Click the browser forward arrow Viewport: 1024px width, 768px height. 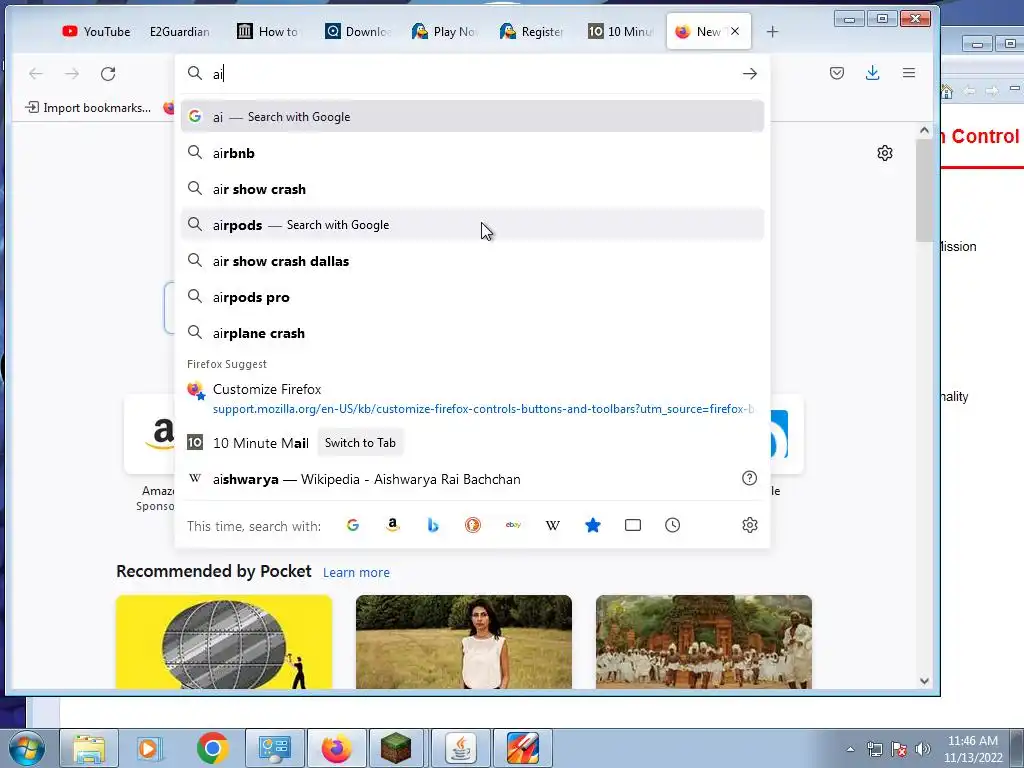pos(72,74)
